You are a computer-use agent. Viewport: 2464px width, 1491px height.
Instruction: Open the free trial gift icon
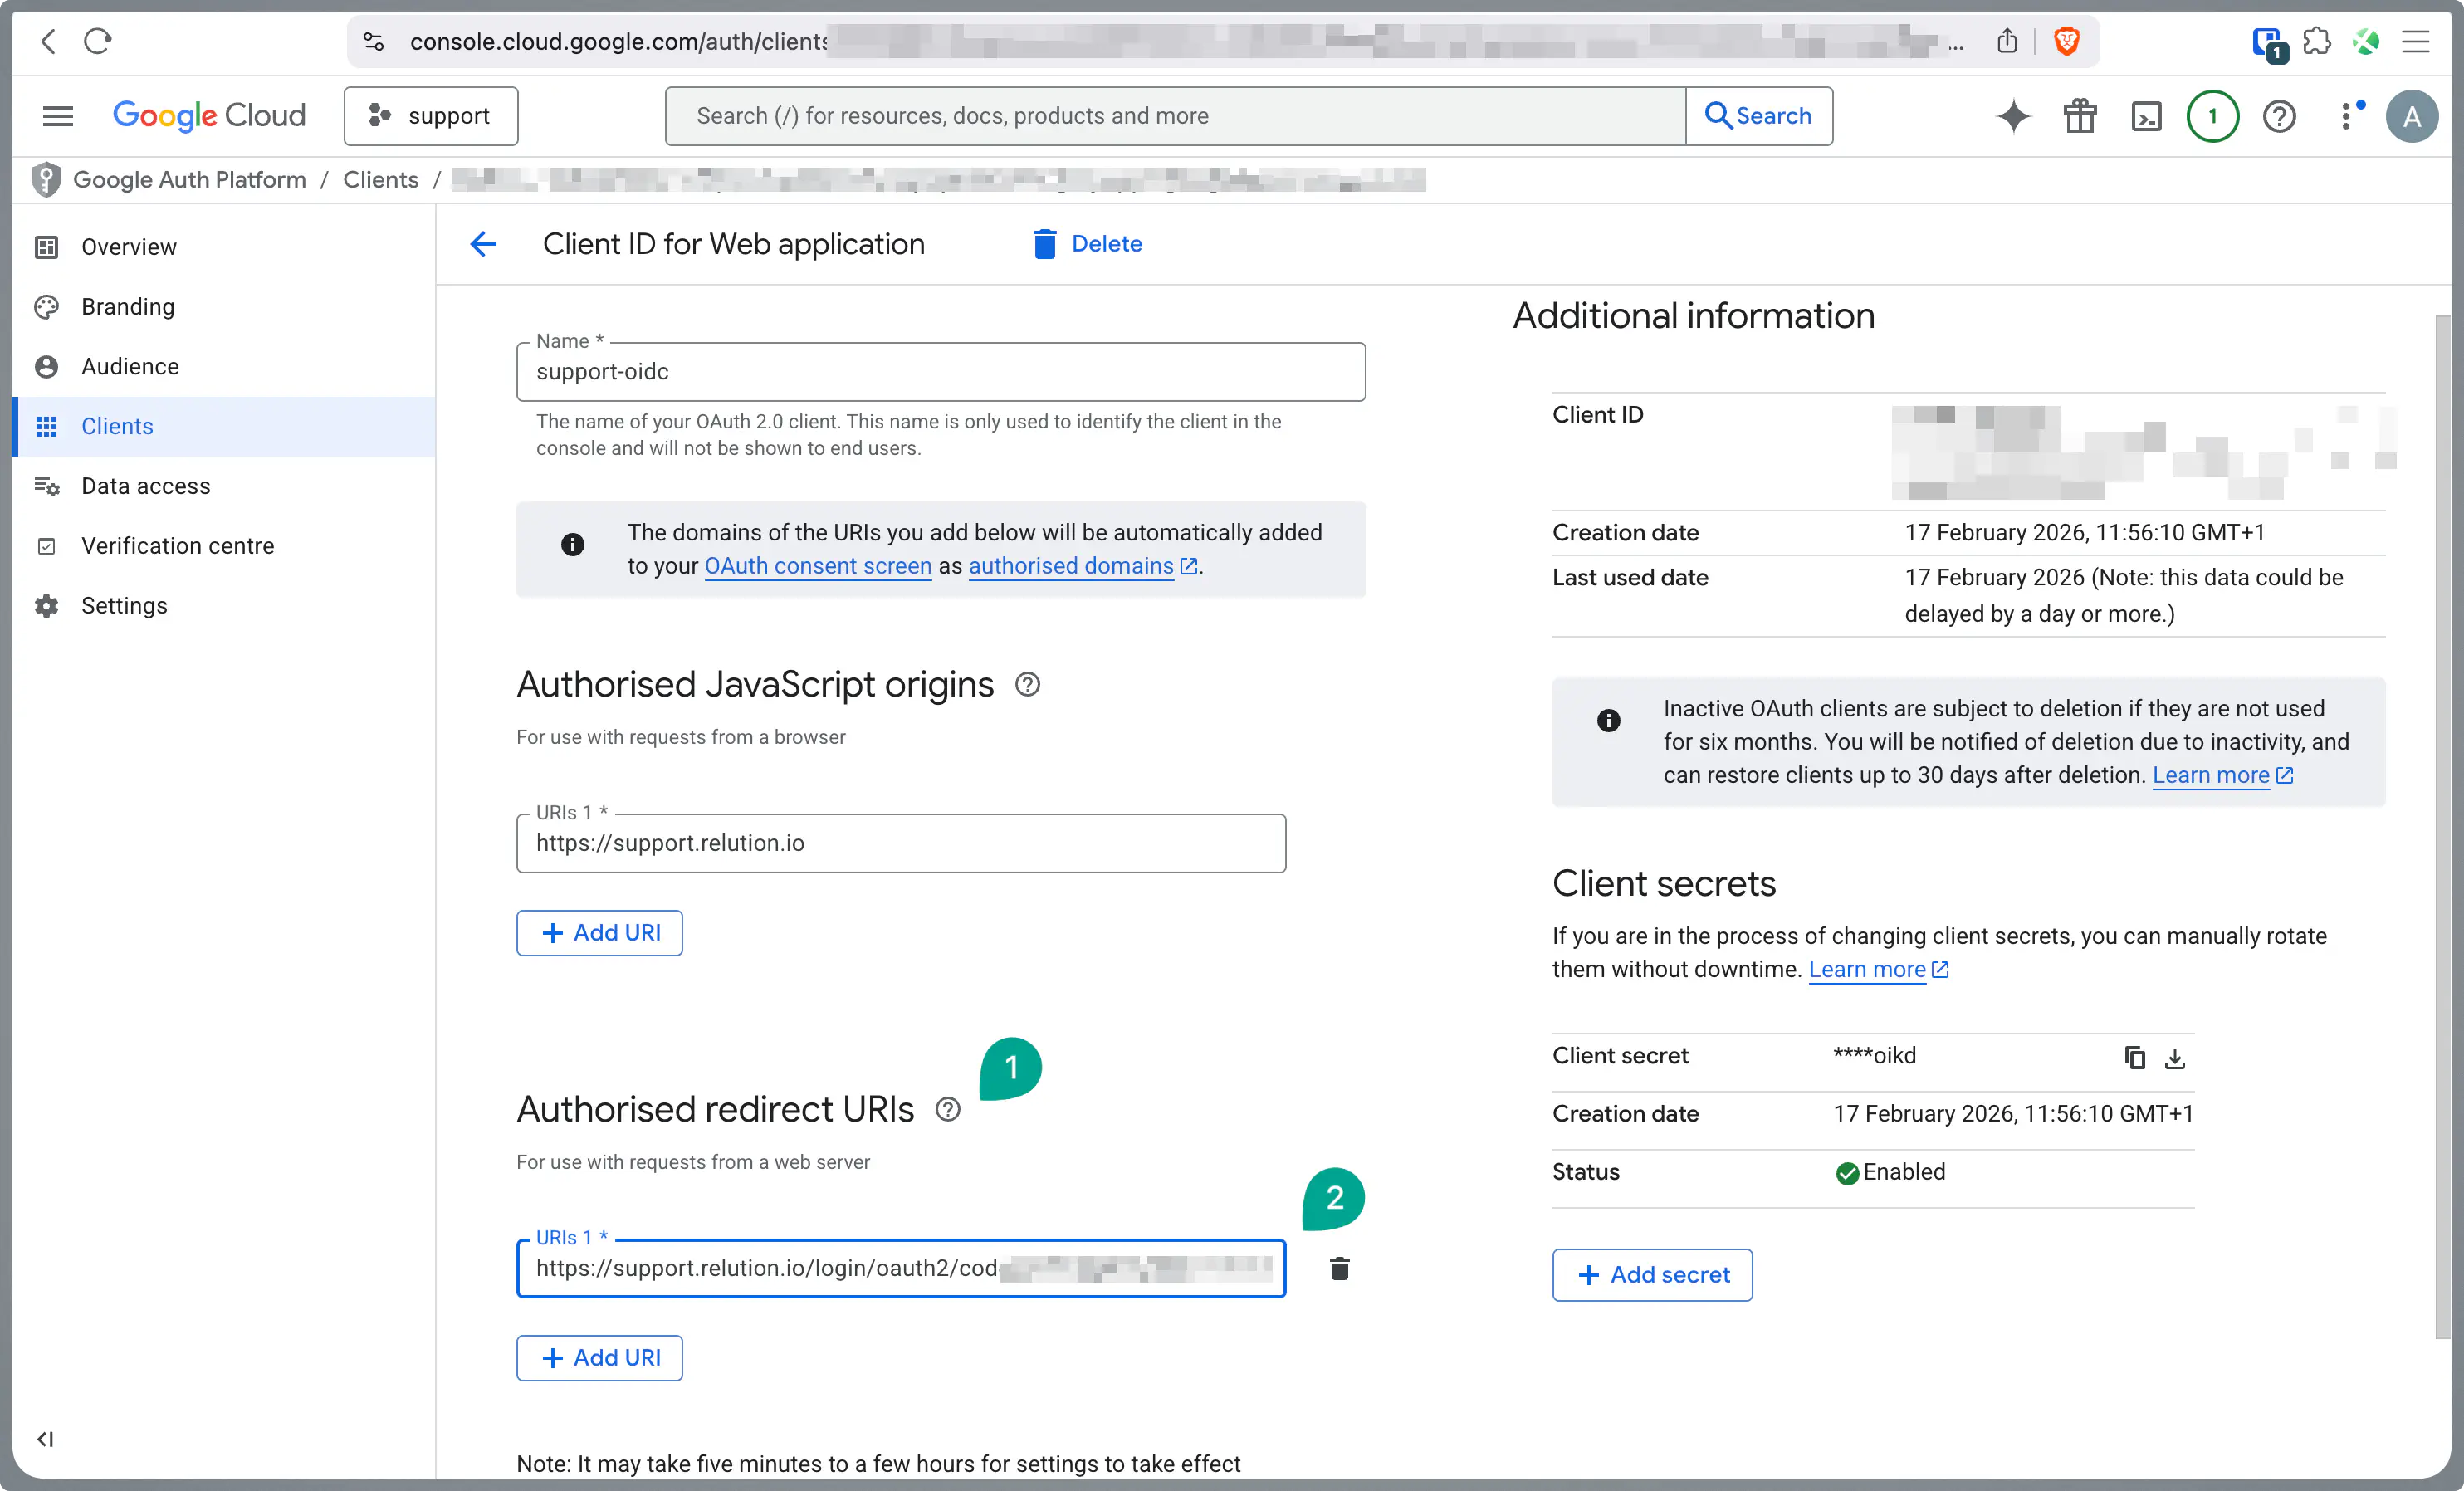[x=2080, y=116]
